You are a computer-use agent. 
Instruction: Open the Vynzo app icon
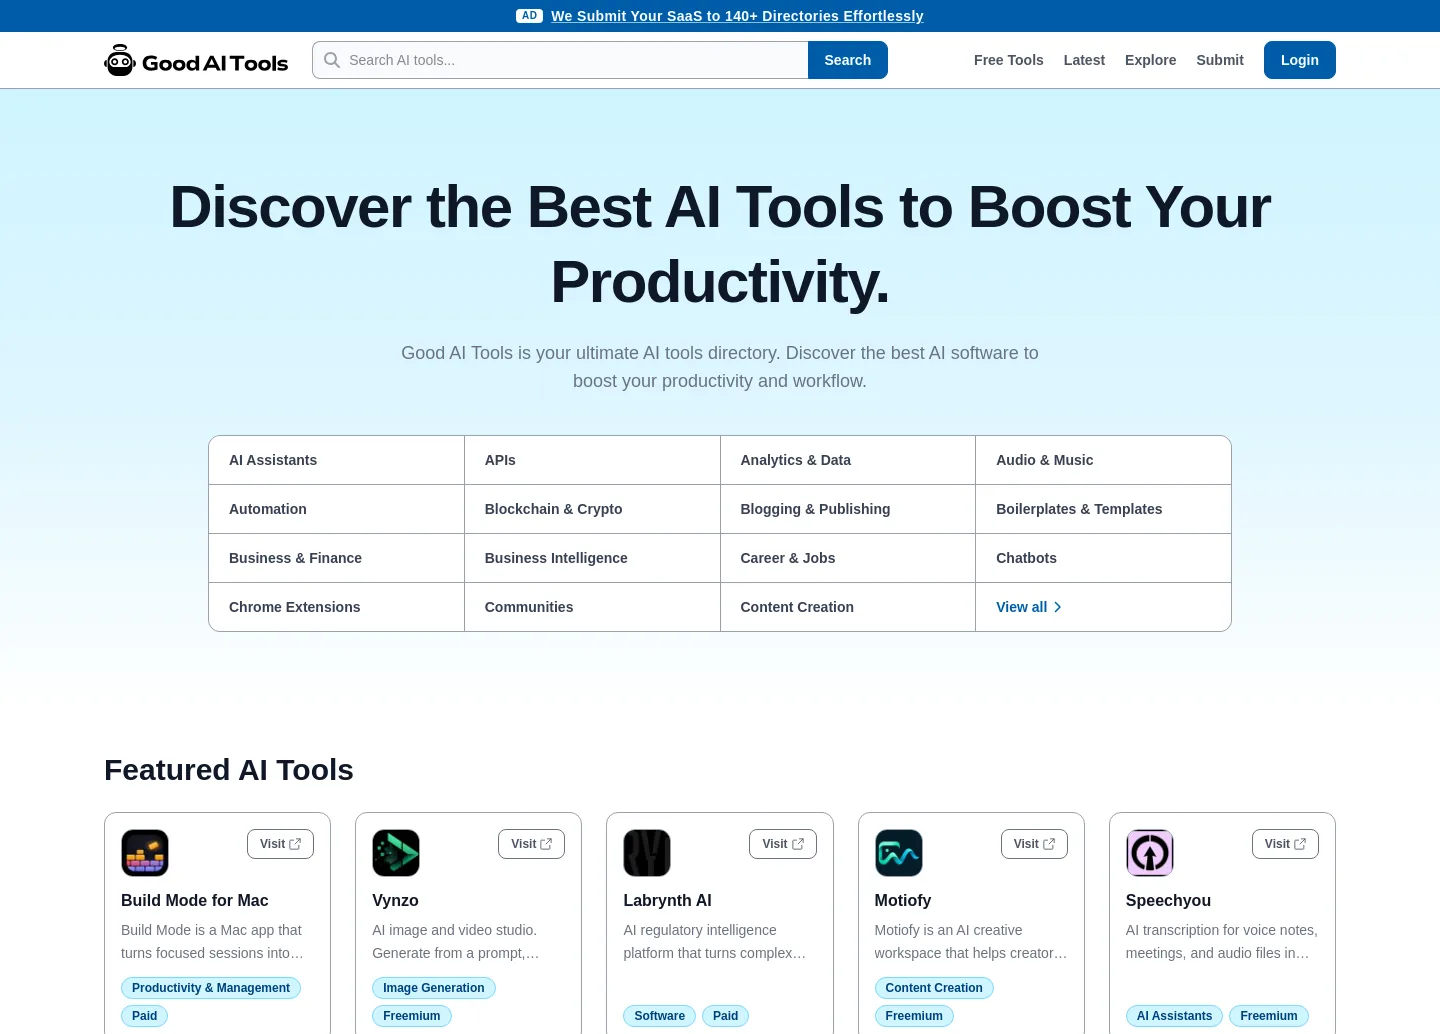[x=396, y=853]
